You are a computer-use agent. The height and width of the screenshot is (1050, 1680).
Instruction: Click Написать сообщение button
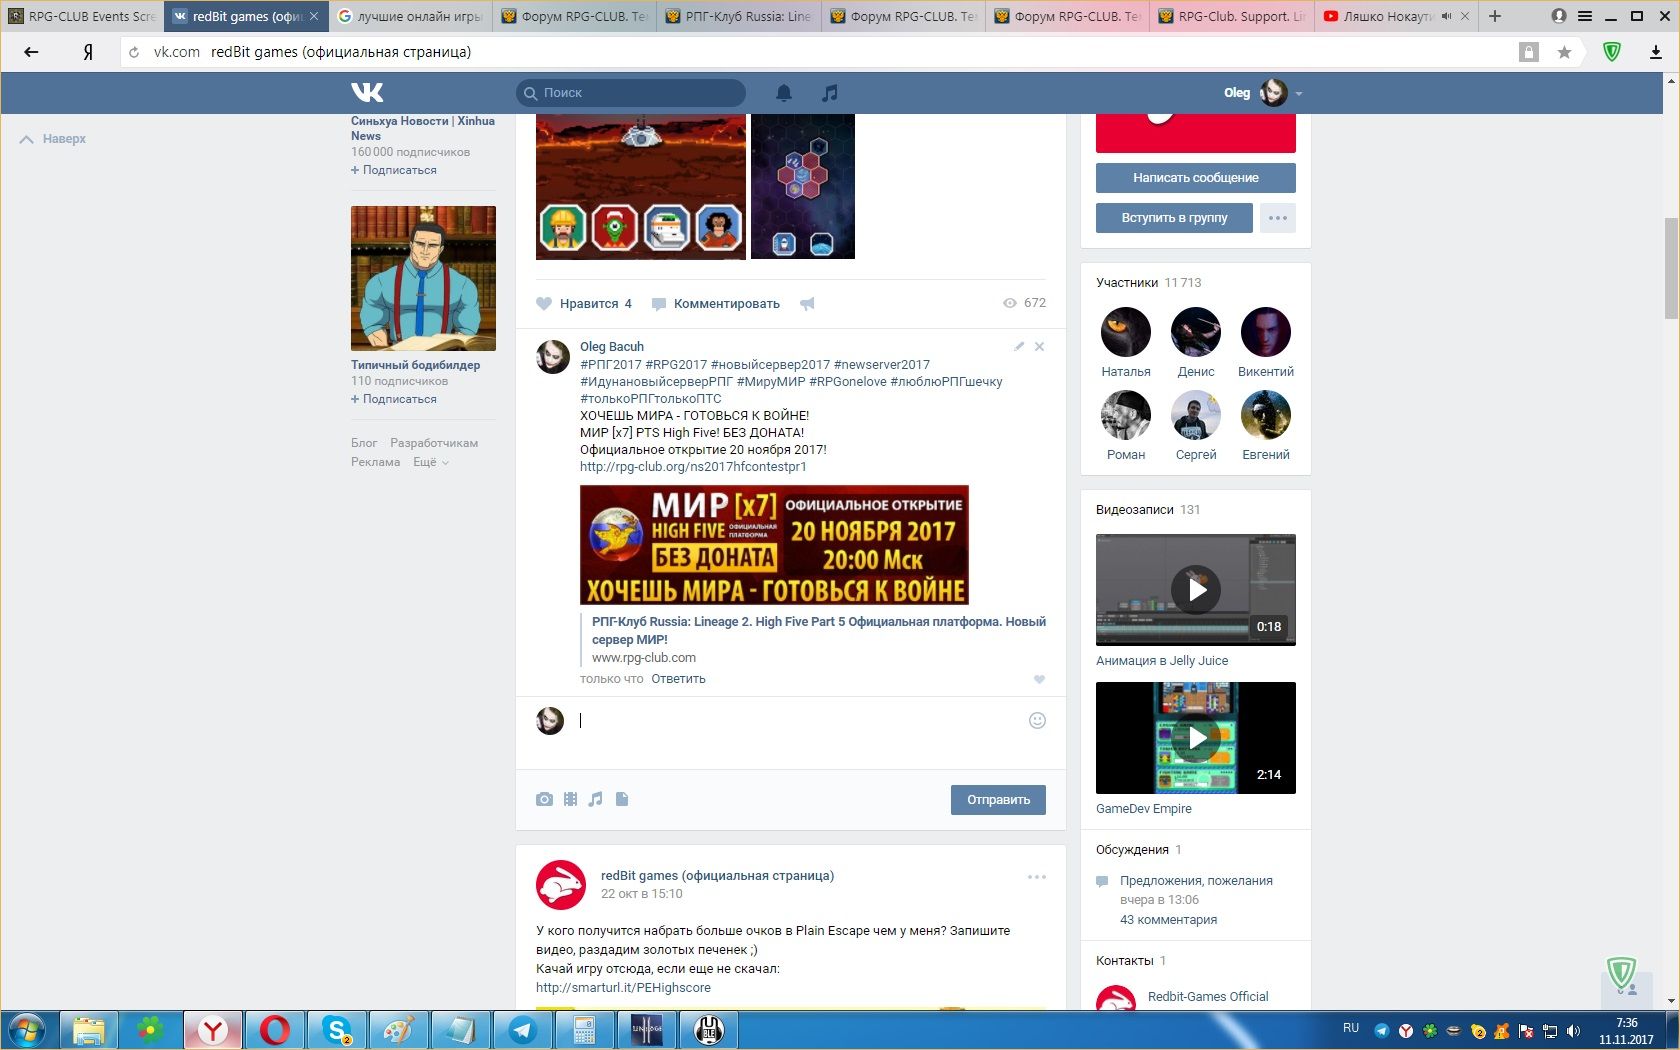click(x=1196, y=178)
